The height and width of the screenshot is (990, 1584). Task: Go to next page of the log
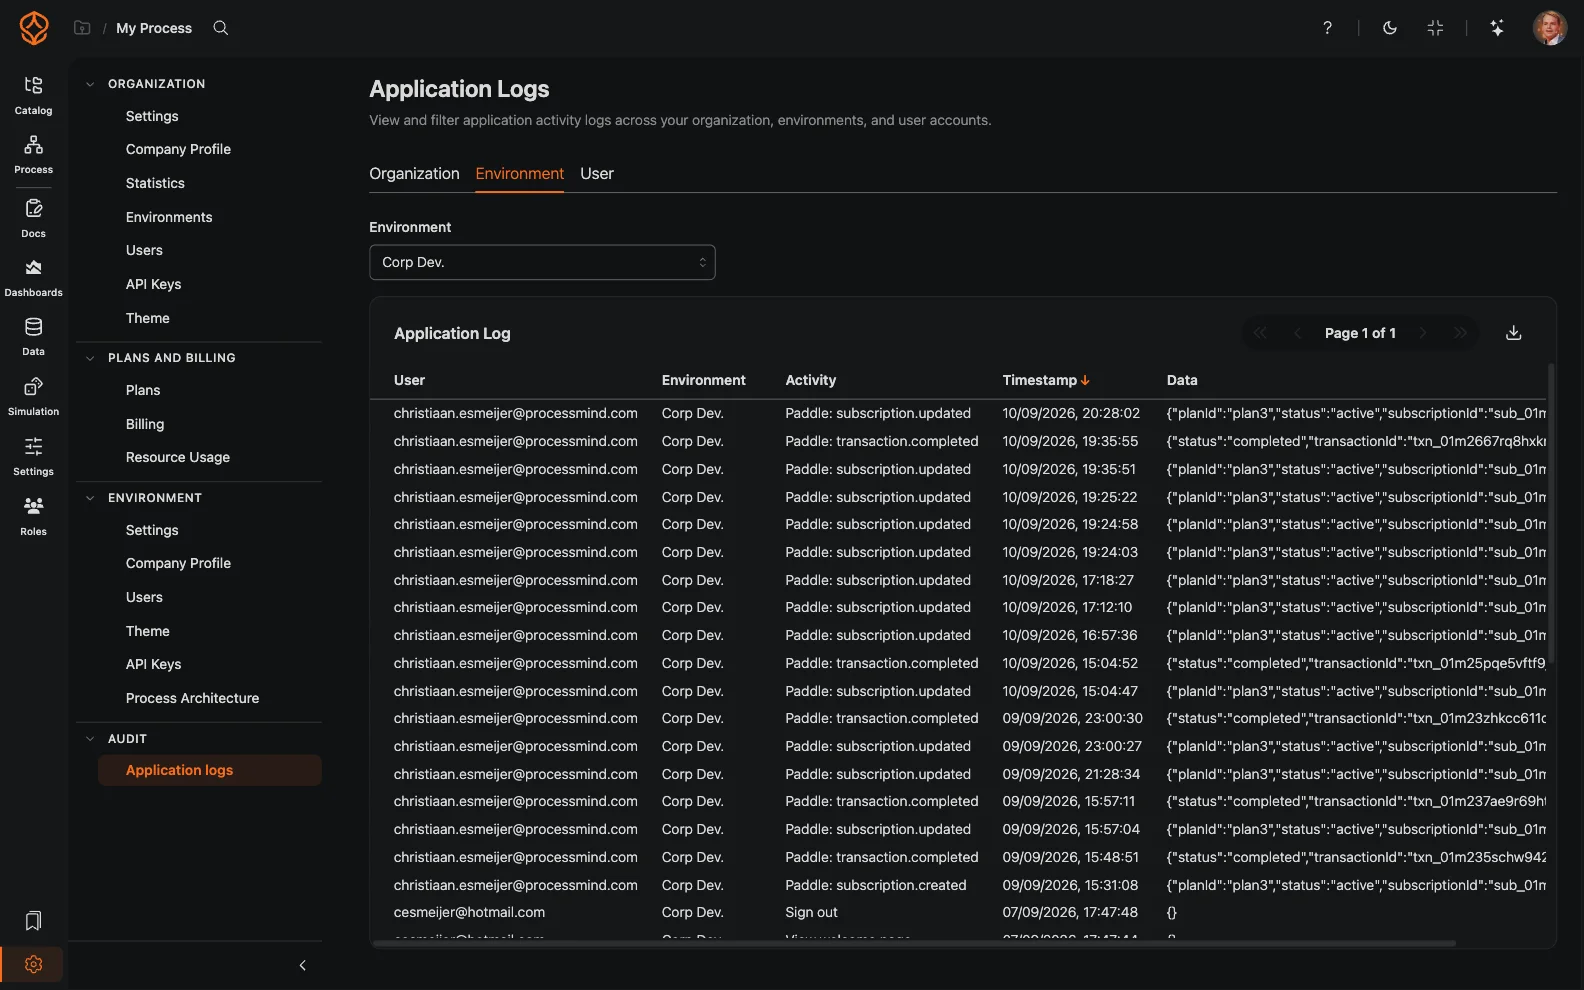1423,333
